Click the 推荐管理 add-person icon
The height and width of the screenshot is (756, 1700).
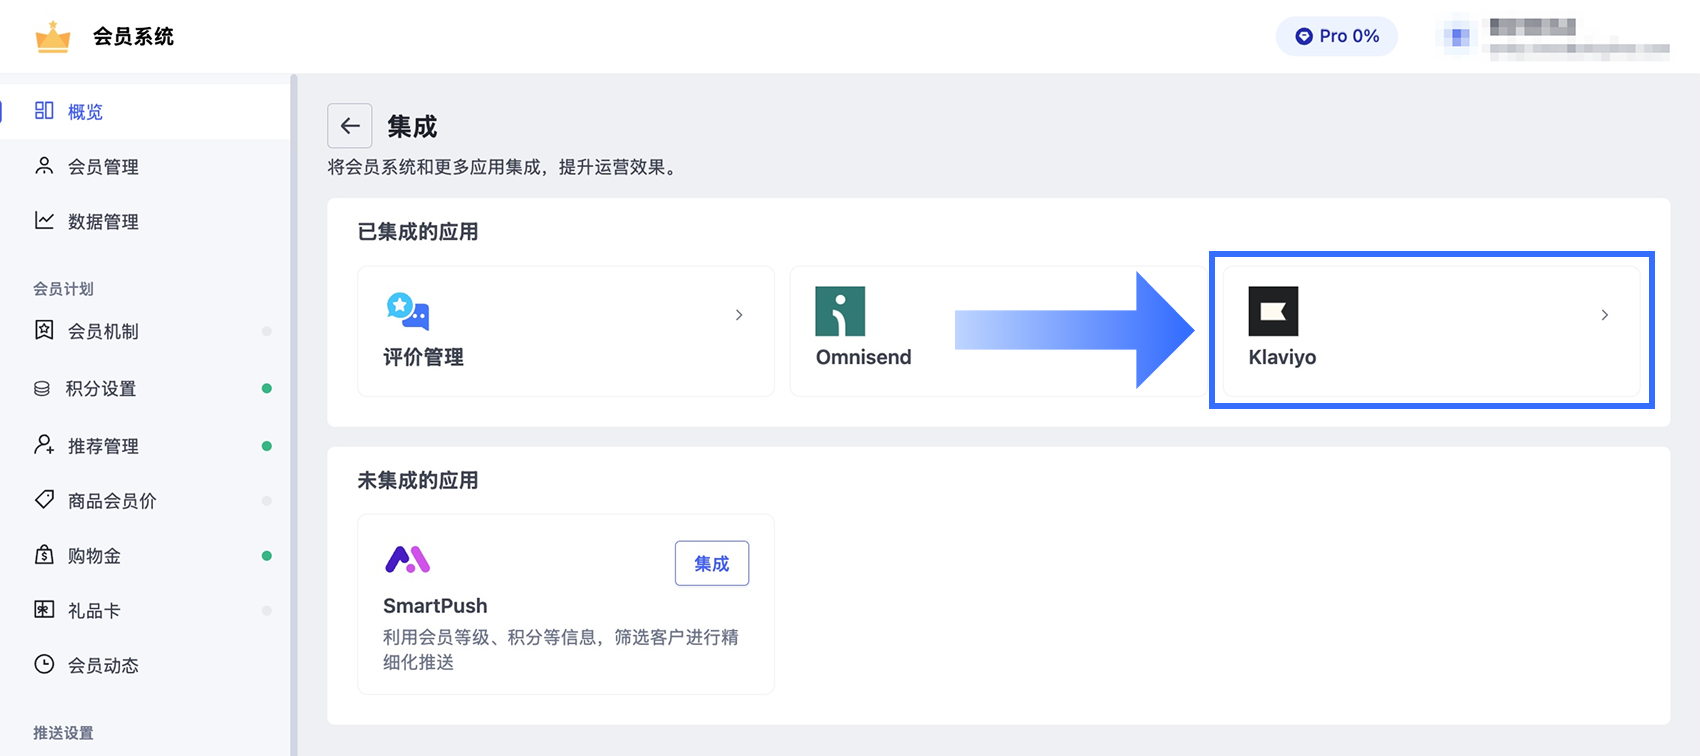(44, 444)
